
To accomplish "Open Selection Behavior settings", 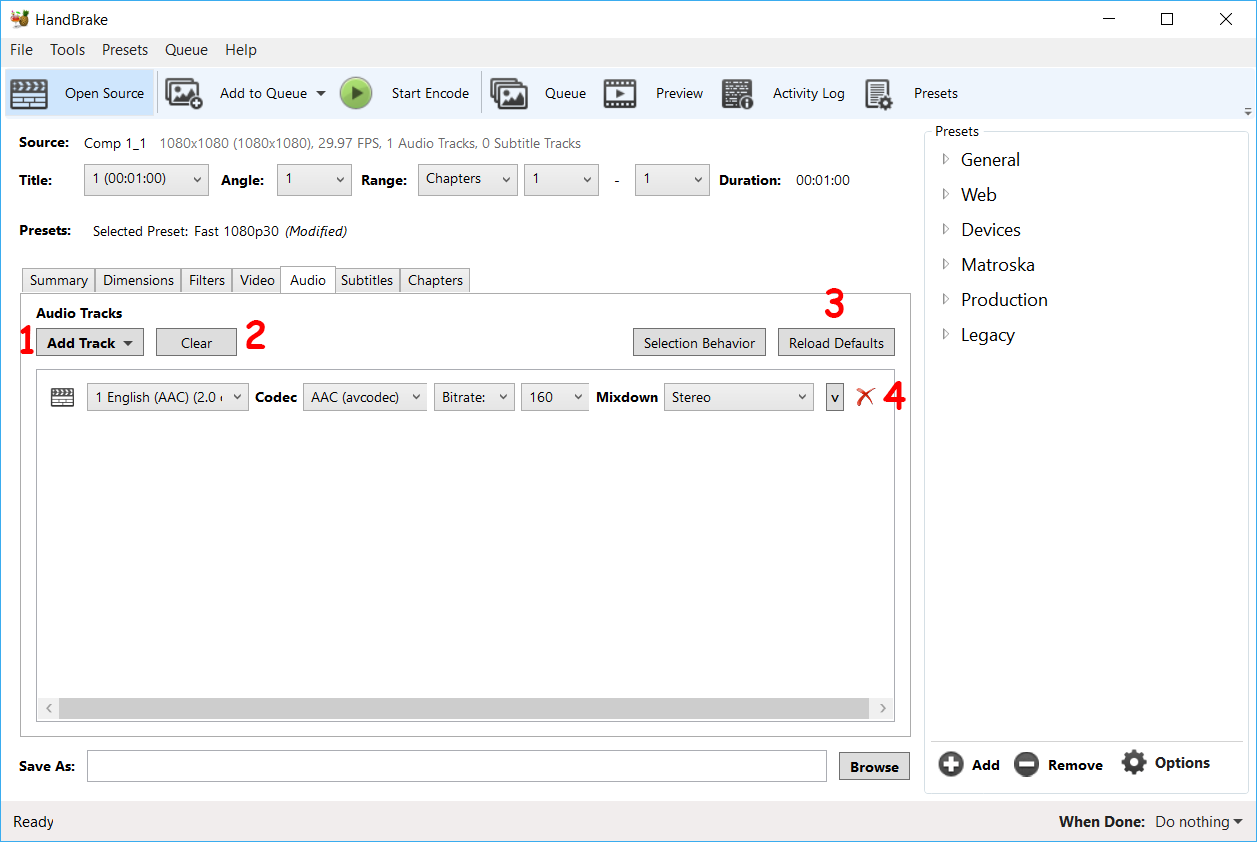I will pos(700,343).
